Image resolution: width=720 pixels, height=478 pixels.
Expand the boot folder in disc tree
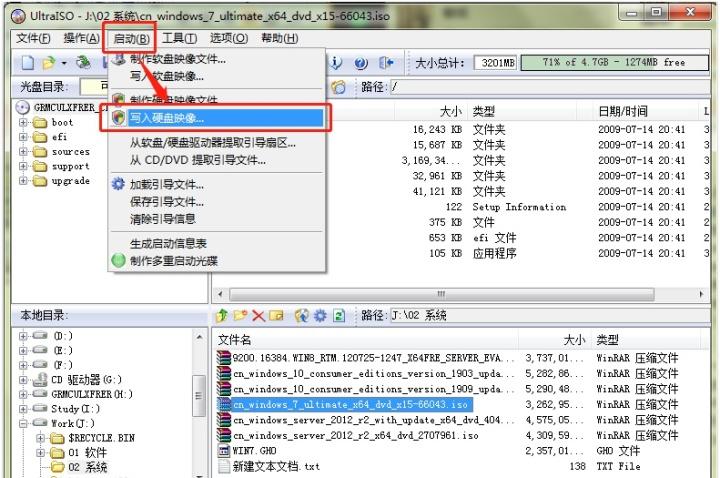point(23,123)
